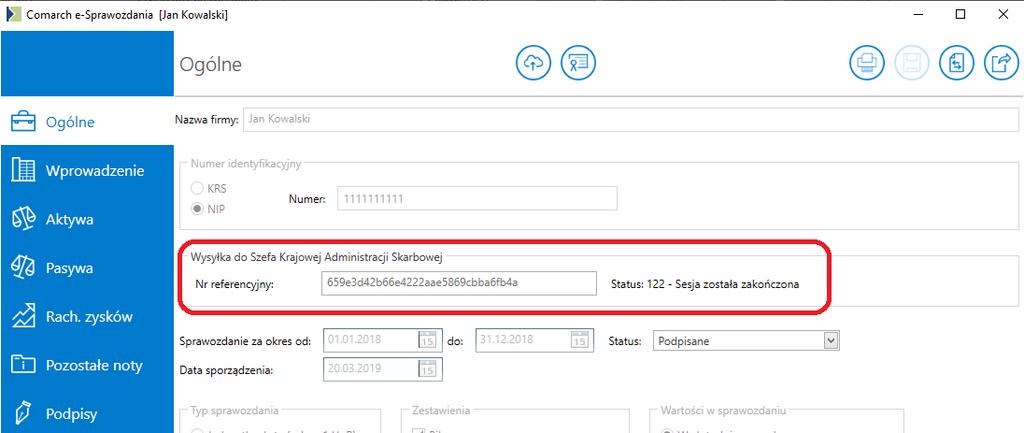Open the Ogólne section in sidebar
The width and height of the screenshot is (1024, 433).
[x=87, y=121]
